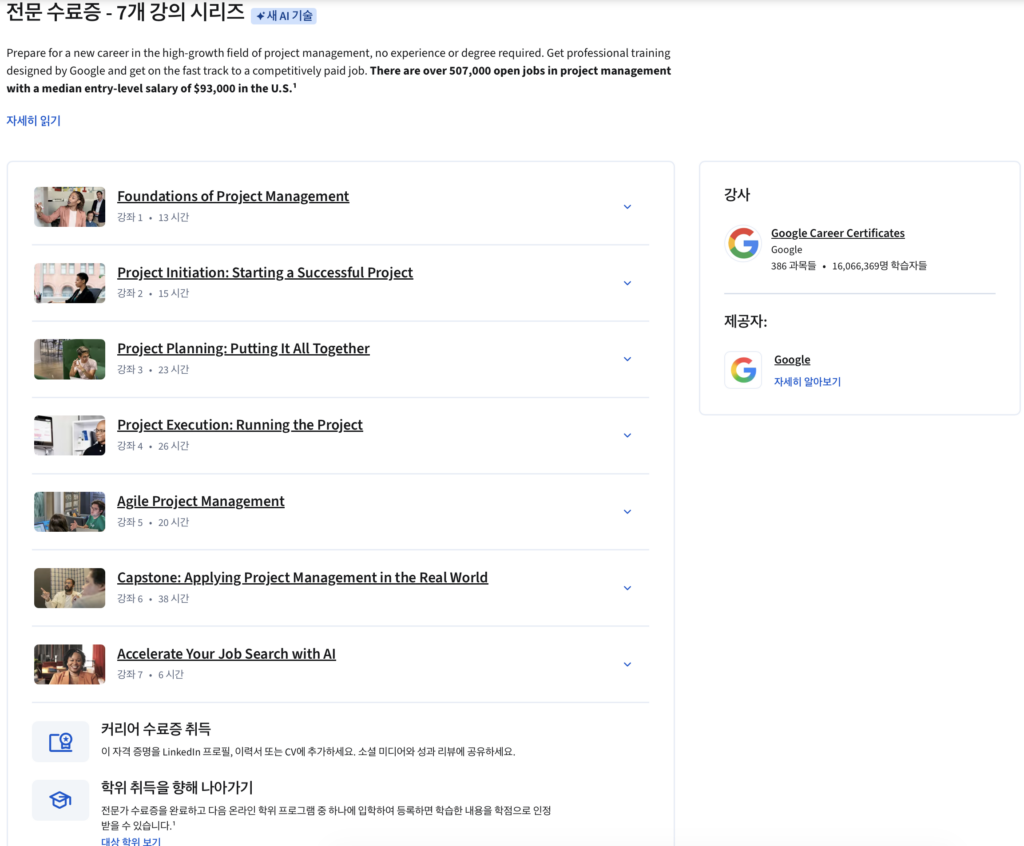Click Google logo in the 제공자 section
1024x846 pixels.
pyautogui.click(x=743, y=370)
